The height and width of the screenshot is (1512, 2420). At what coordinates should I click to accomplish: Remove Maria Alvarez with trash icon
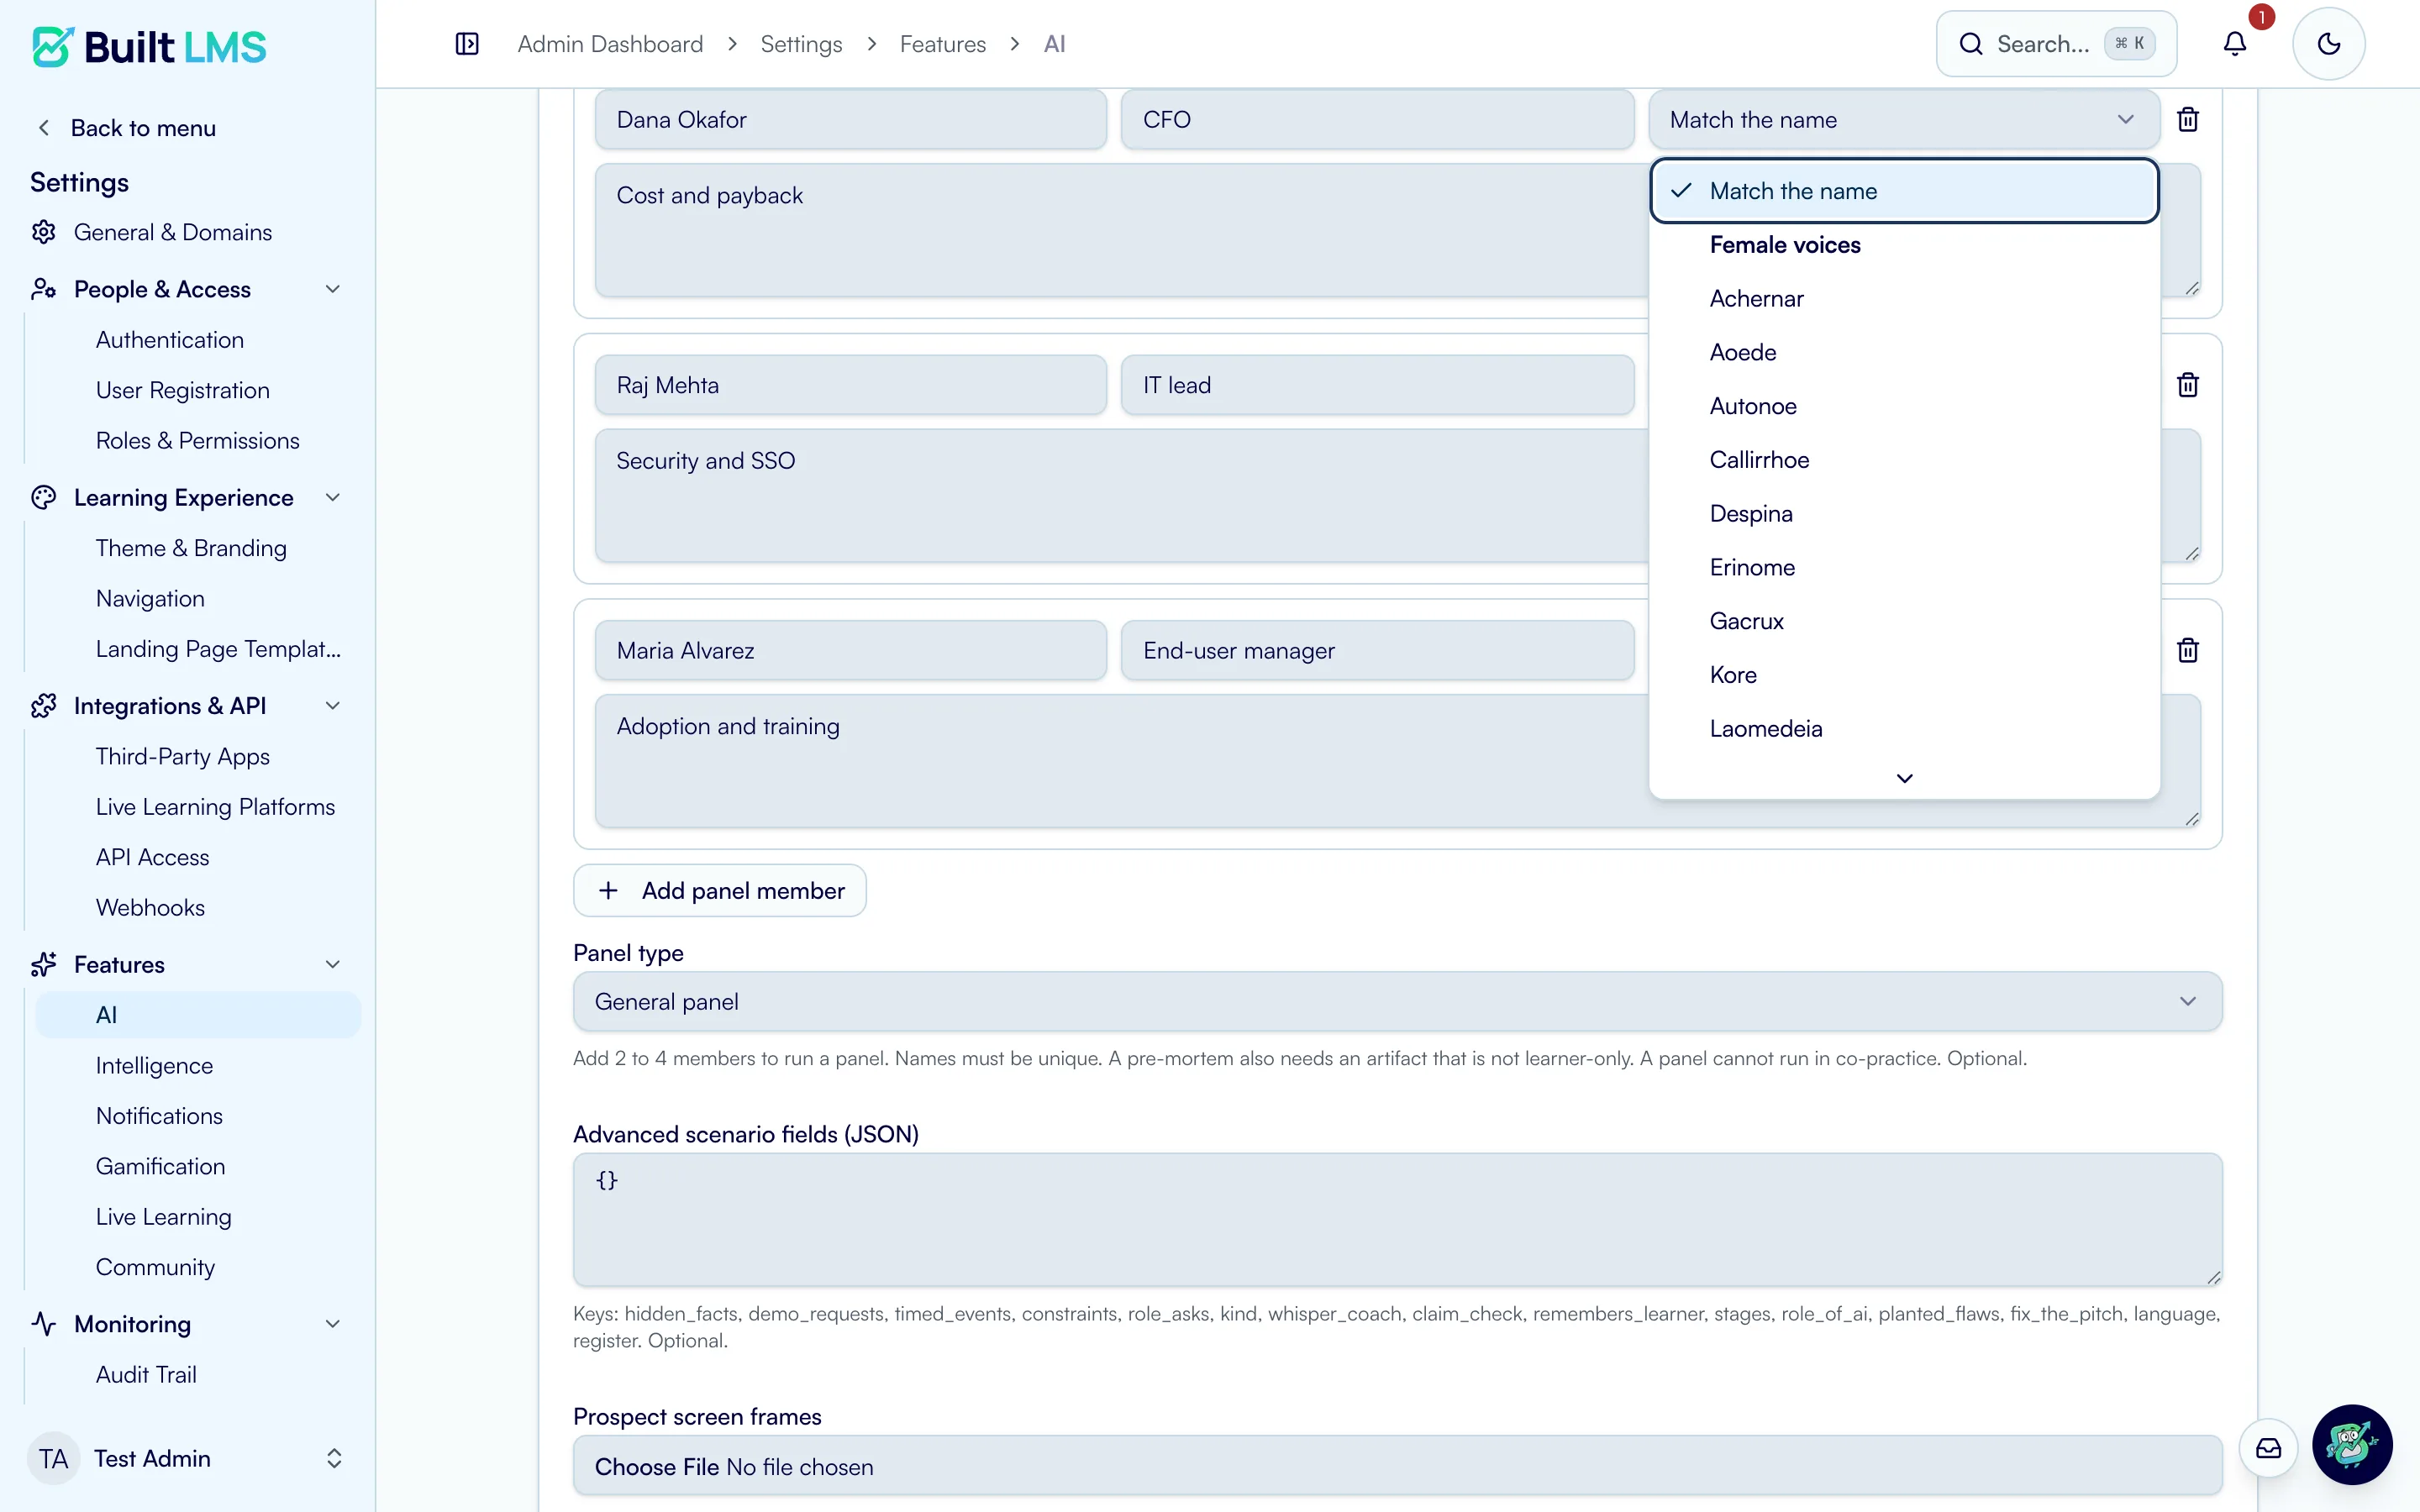pos(2188,651)
